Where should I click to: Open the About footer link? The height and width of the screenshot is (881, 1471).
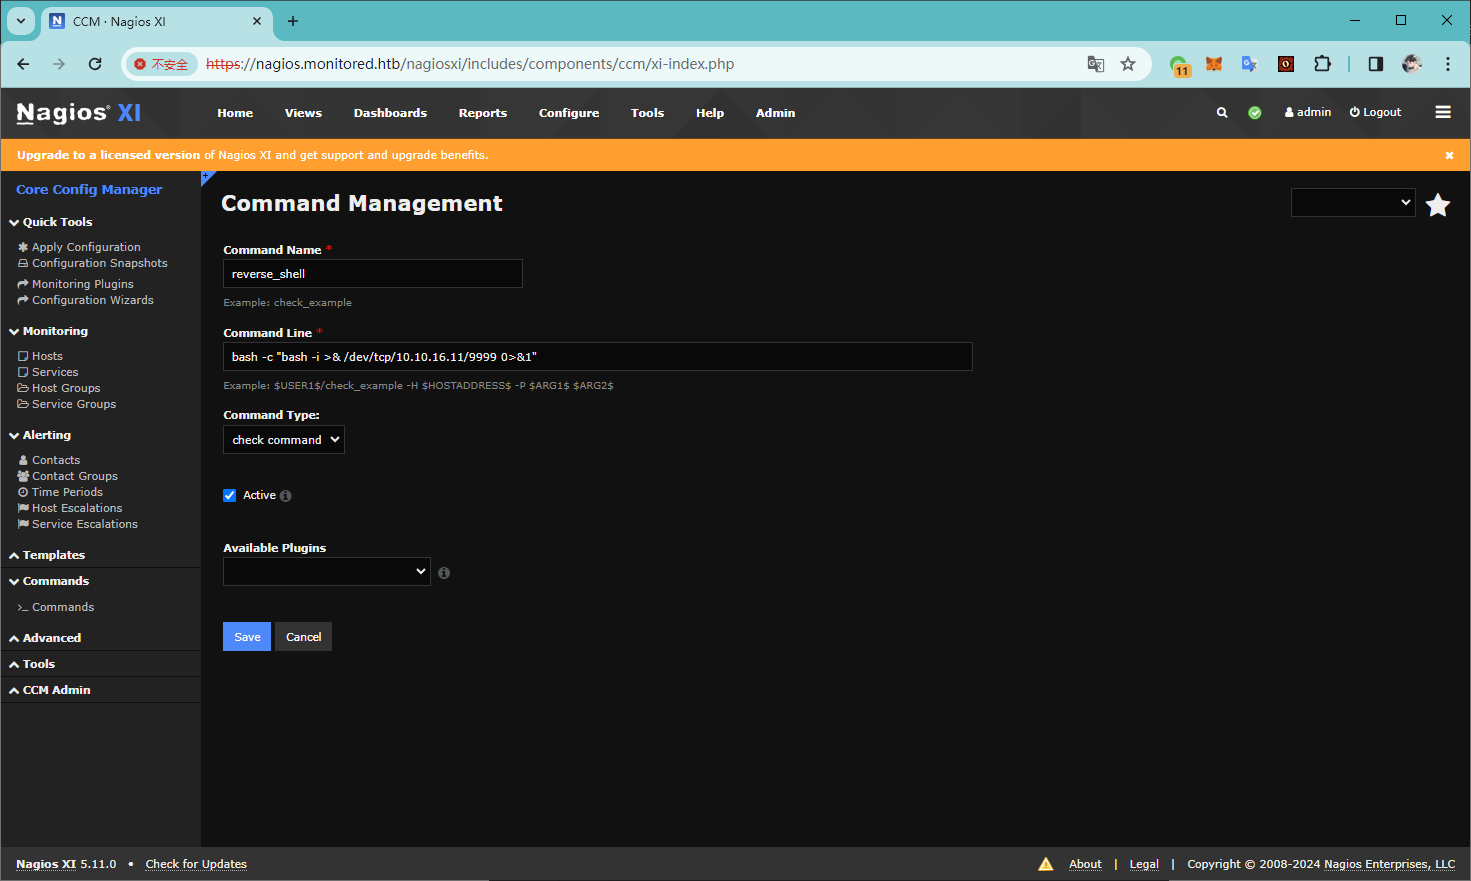point(1085,864)
